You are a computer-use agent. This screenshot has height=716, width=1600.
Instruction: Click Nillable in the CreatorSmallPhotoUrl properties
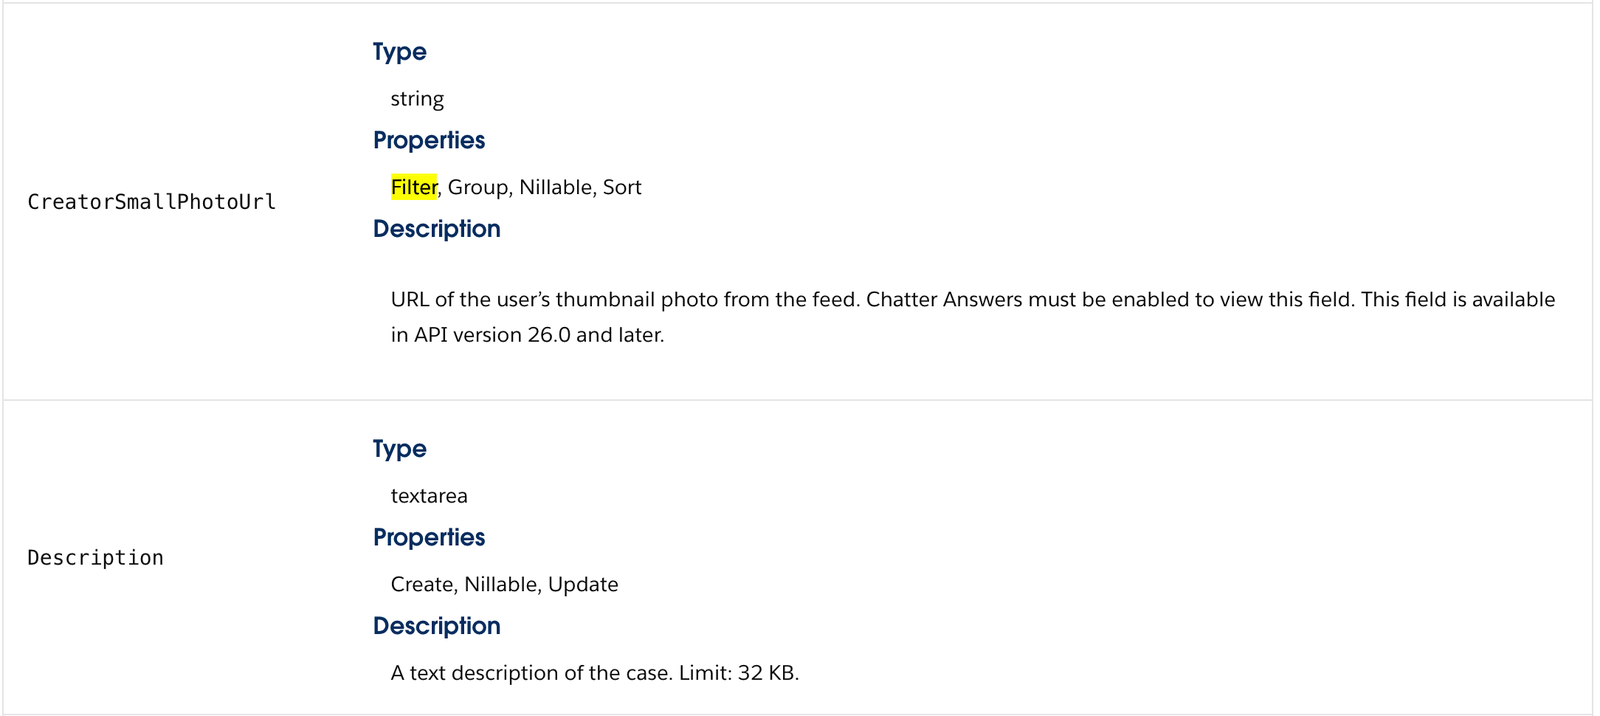pyautogui.click(x=555, y=187)
